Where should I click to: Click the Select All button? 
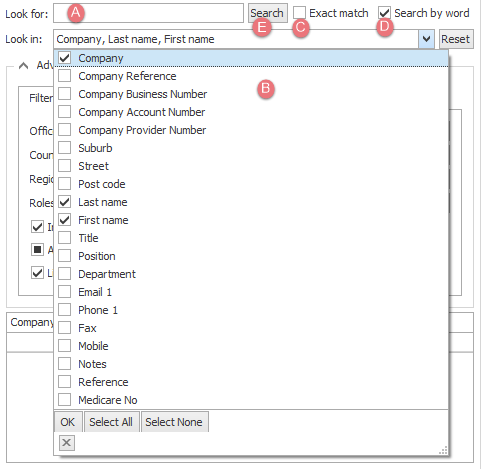click(x=111, y=422)
